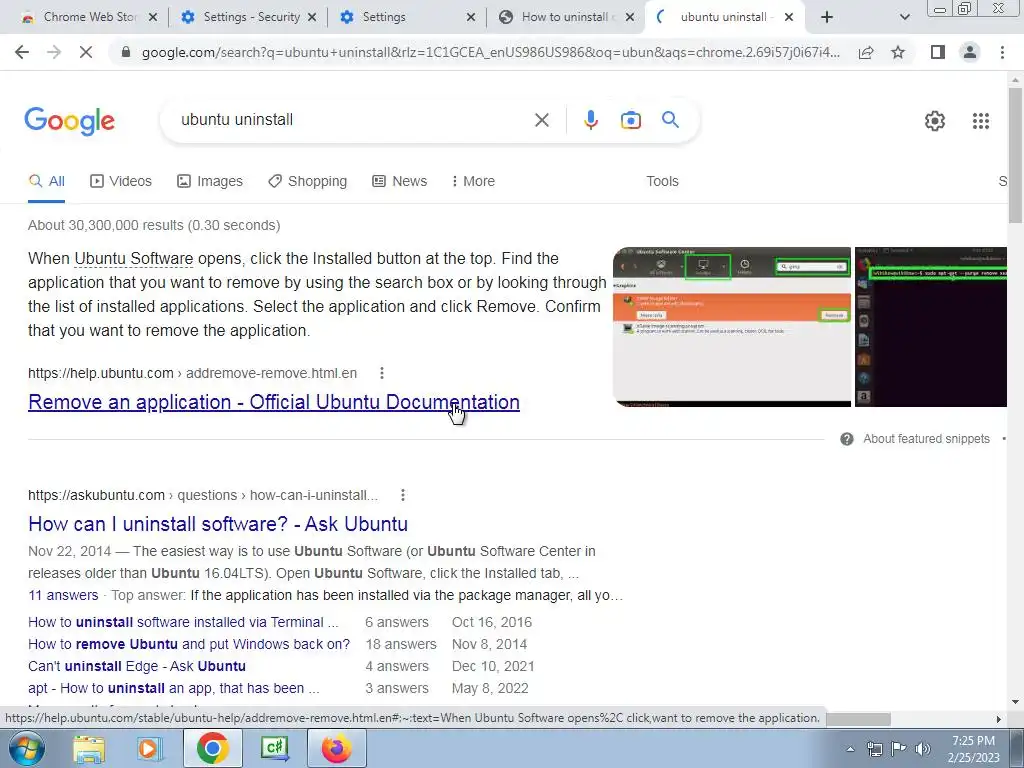Open the Google apps grid
The width and height of the screenshot is (1024, 768).
(x=981, y=121)
